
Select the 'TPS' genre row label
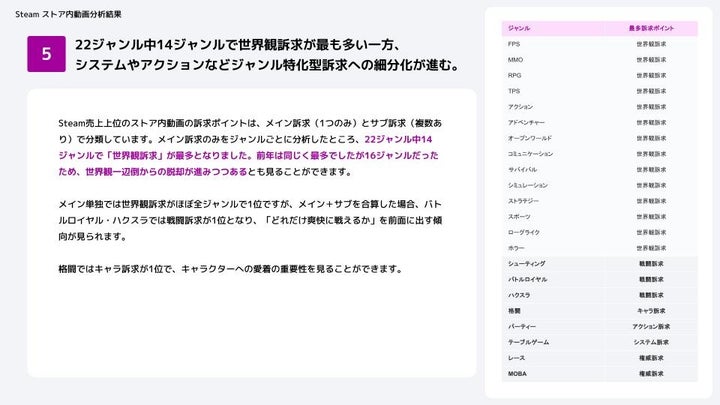click(514, 91)
